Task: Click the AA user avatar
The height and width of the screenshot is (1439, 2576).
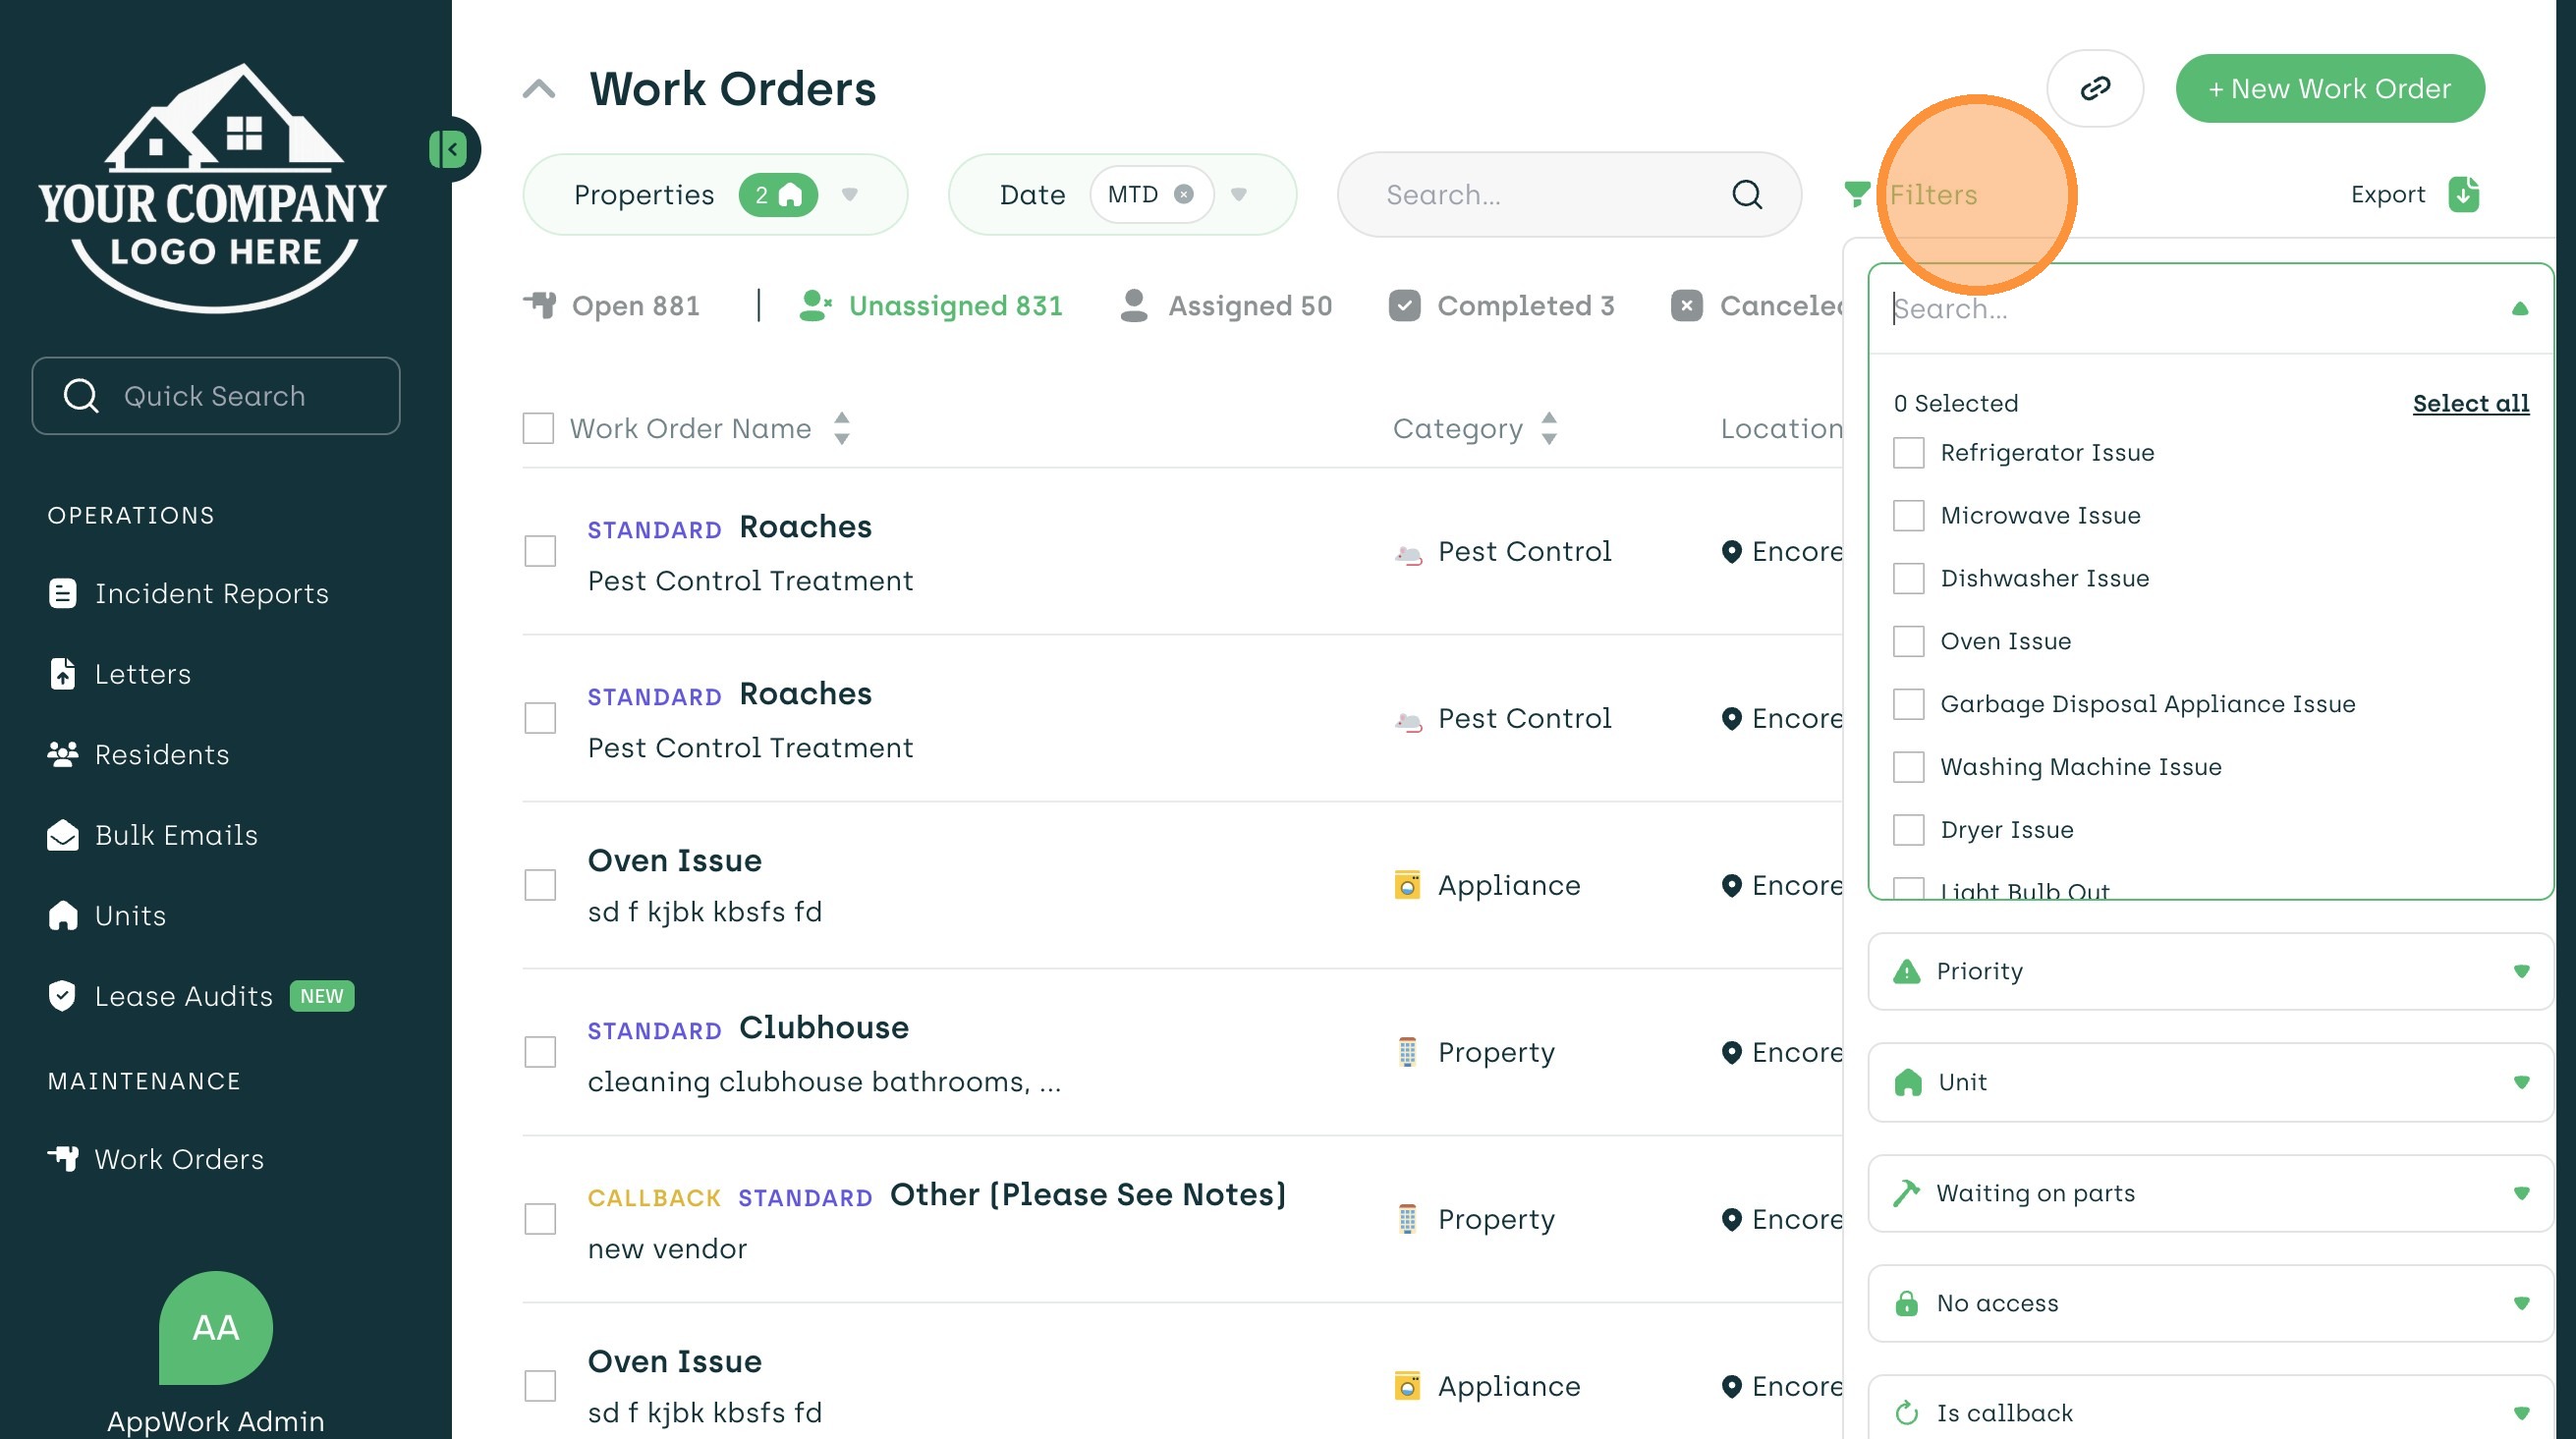Action: 215,1327
